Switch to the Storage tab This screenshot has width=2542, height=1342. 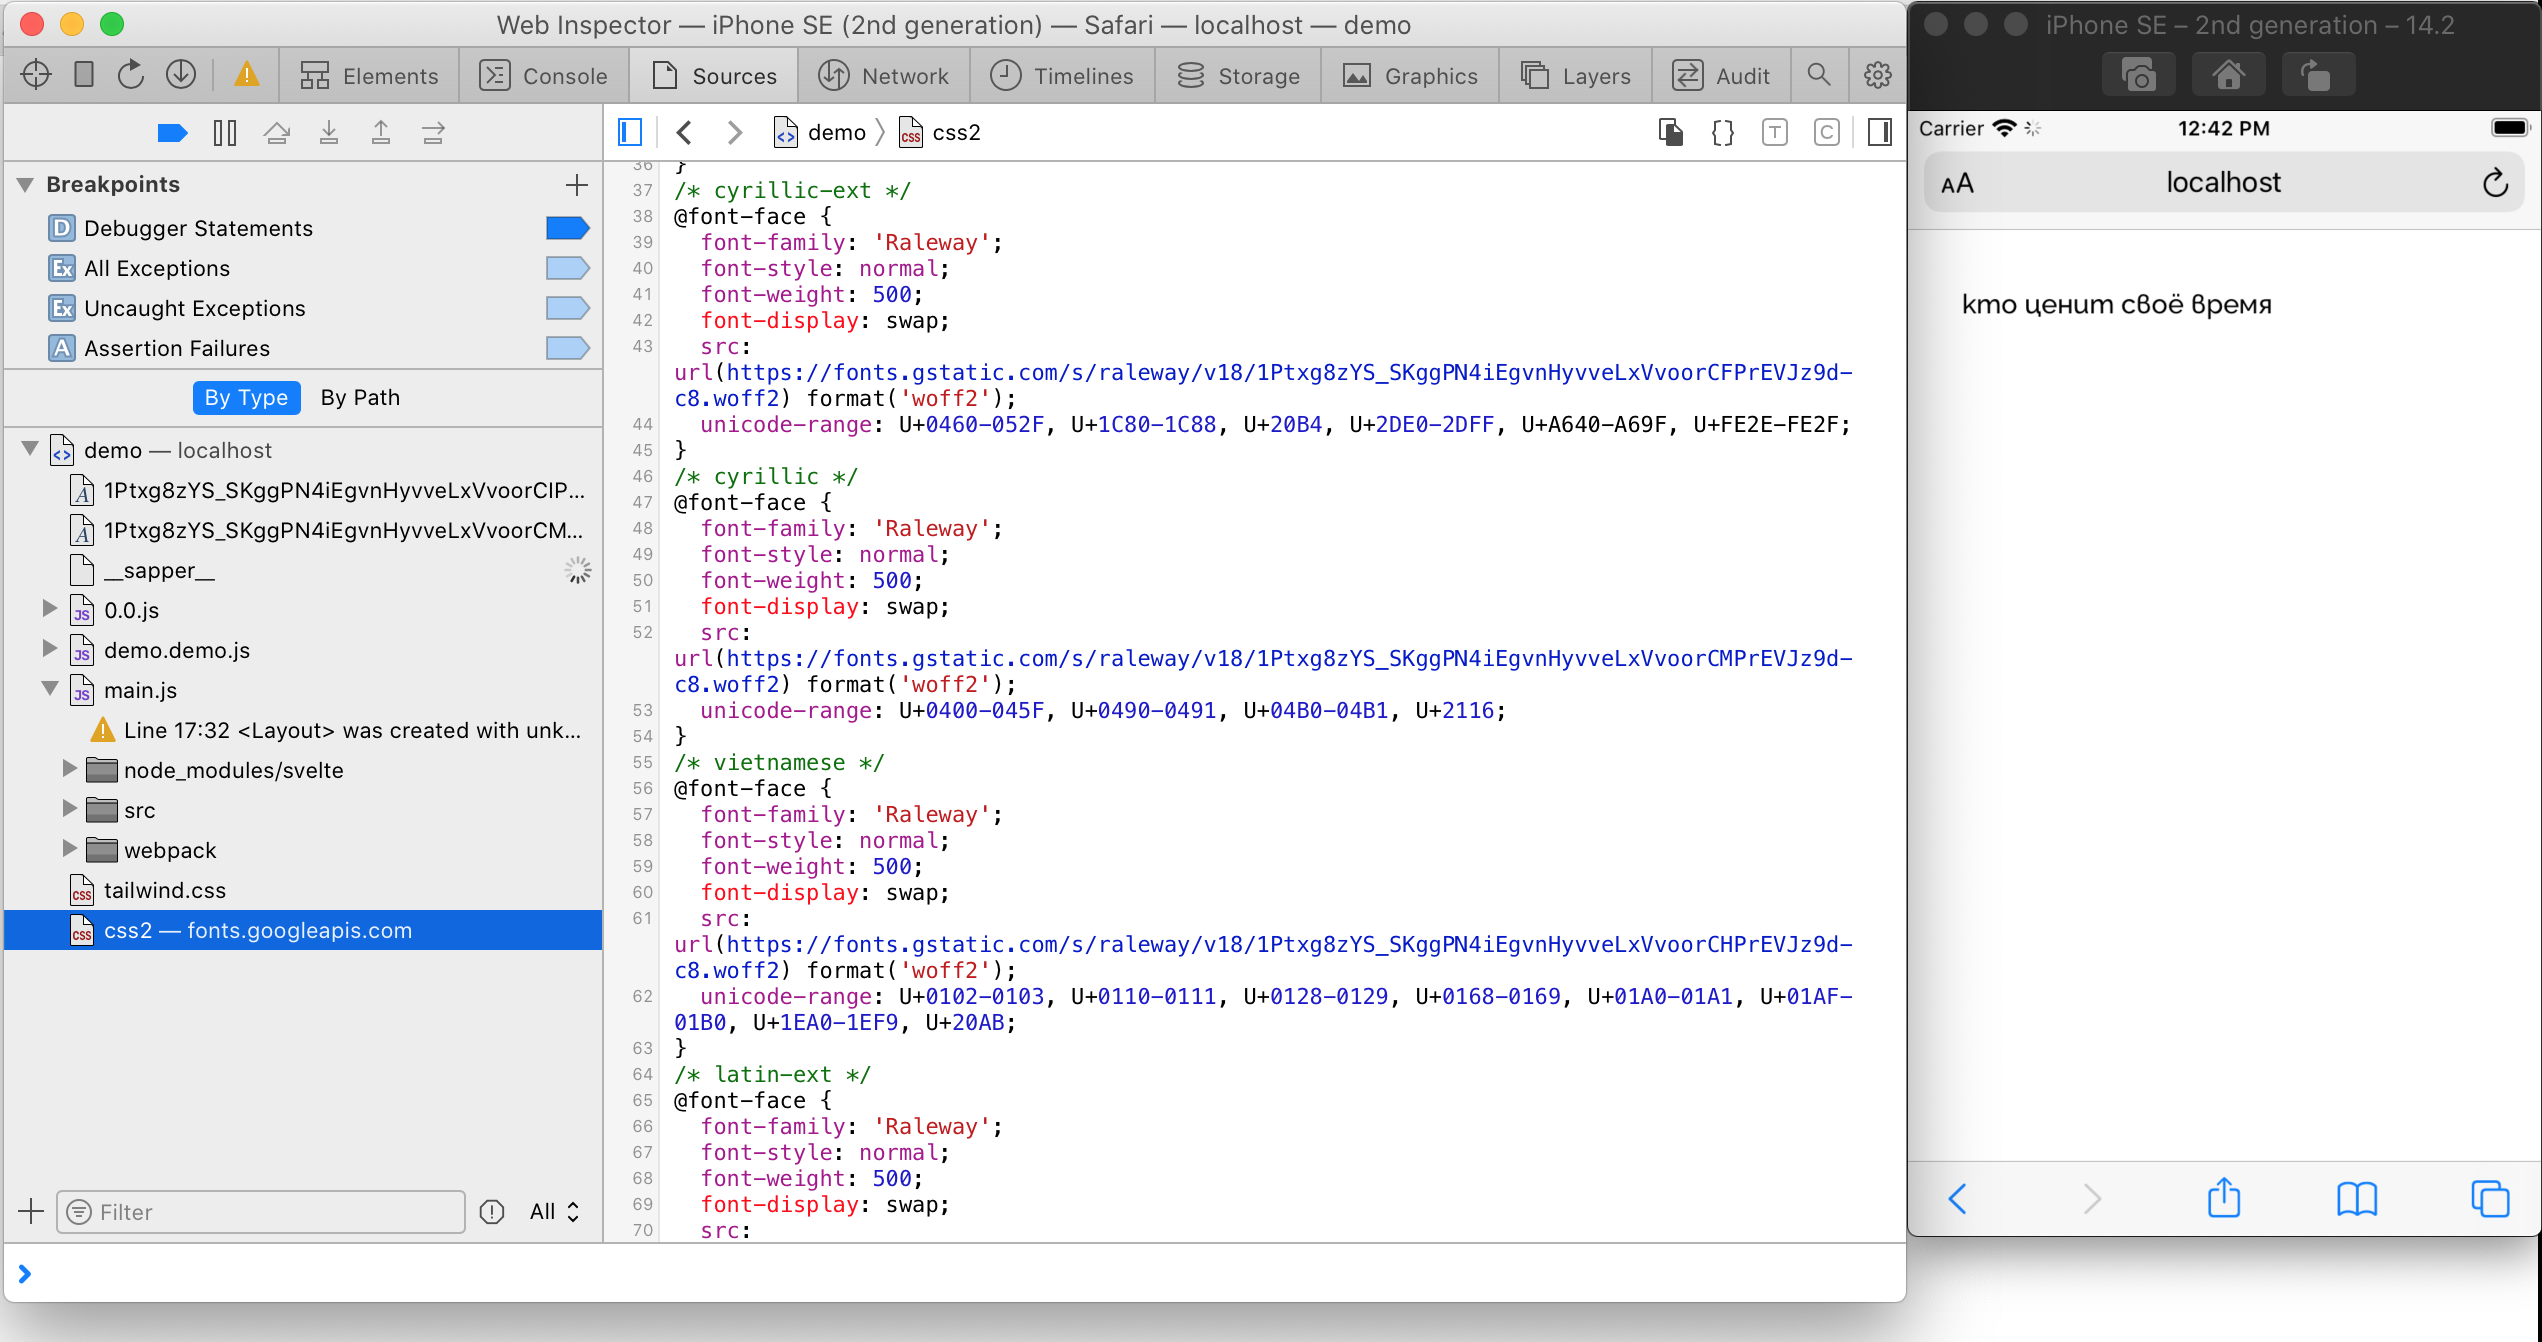pyautogui.click(x=1238, y=75)
